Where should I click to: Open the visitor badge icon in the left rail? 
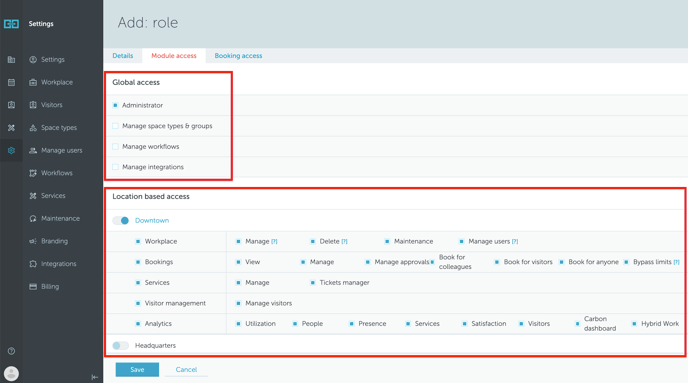pos(11,105)
